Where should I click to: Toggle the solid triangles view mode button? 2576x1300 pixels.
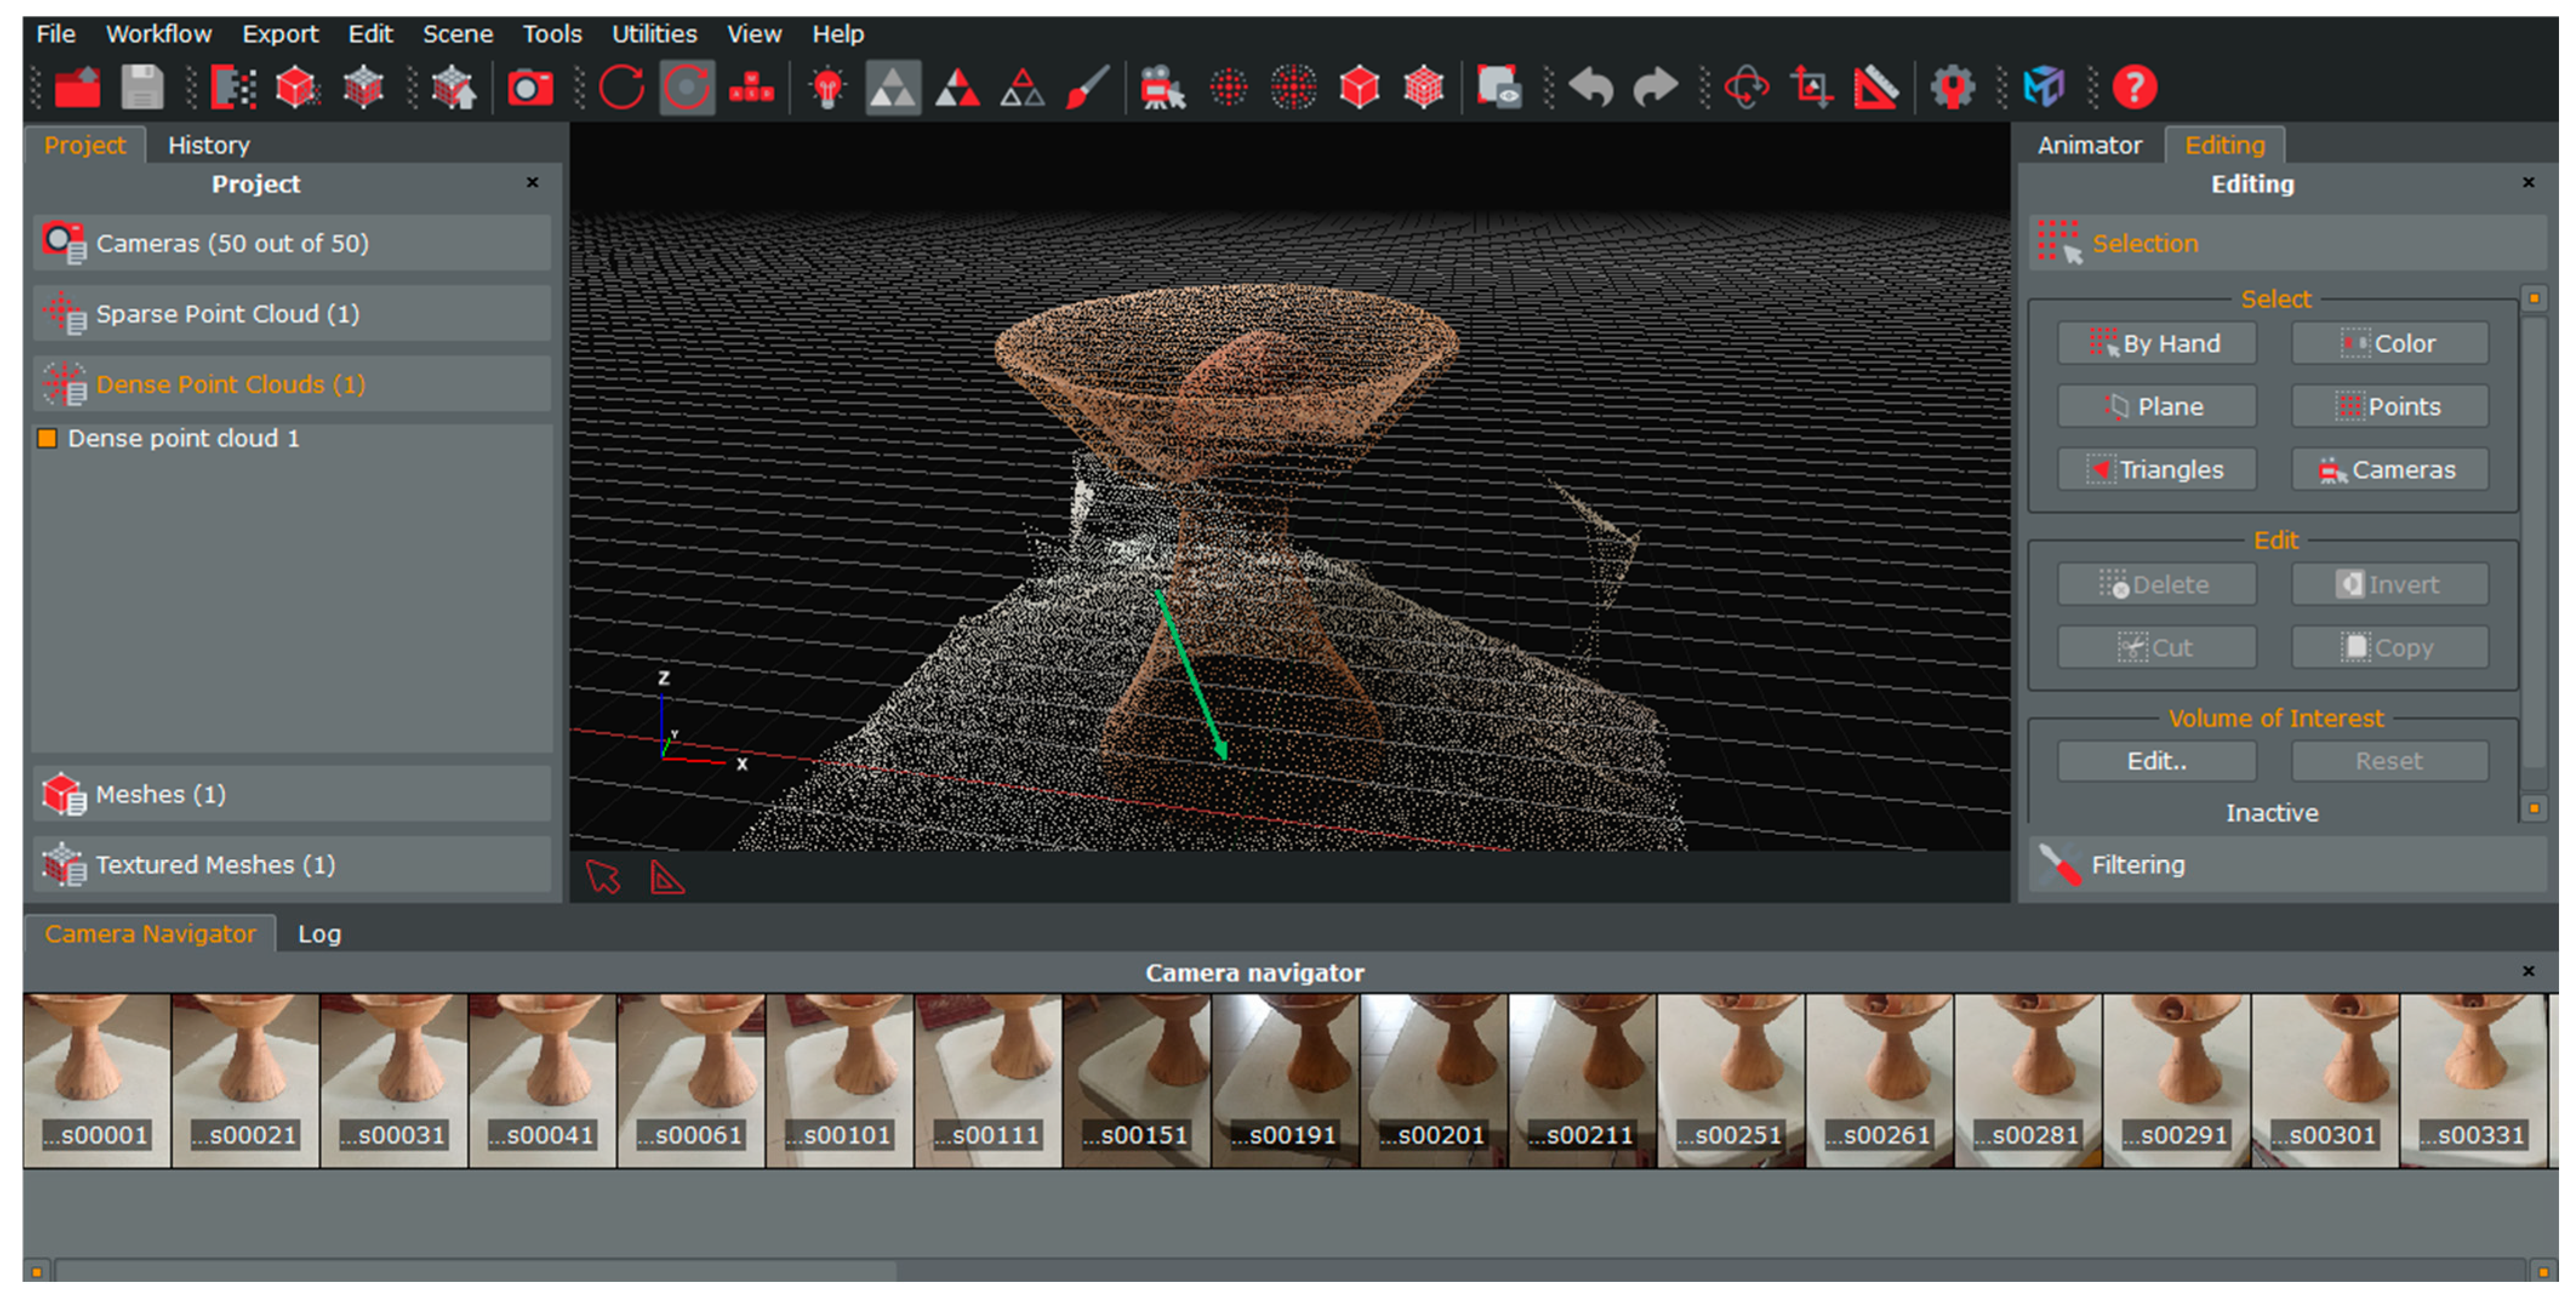pos(893,88)
